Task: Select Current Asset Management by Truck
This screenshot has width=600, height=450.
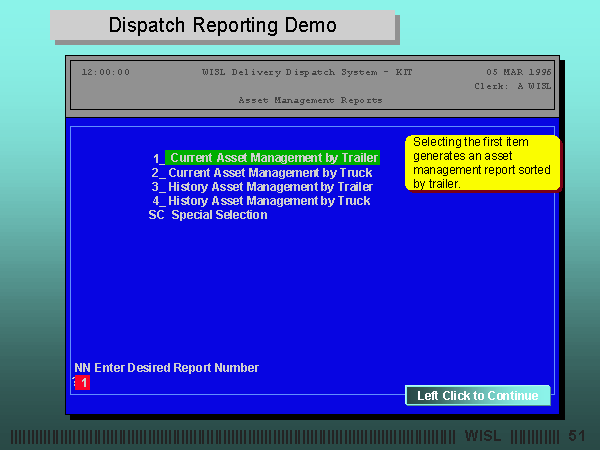Action: 269,173
